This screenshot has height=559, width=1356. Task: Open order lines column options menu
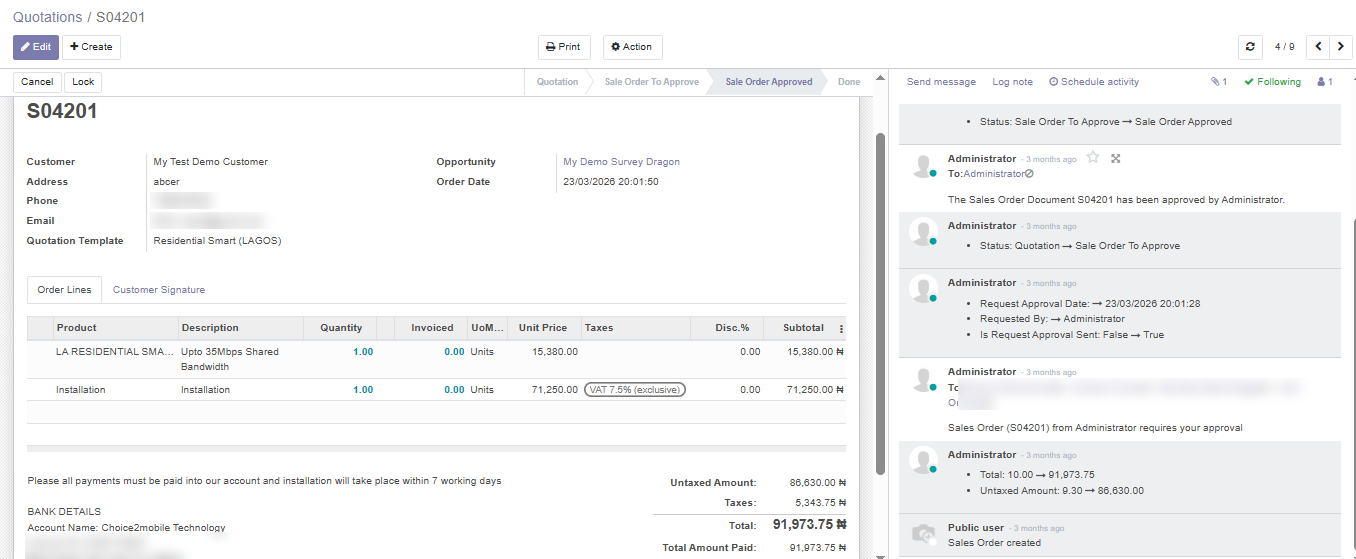click(840, 328)
